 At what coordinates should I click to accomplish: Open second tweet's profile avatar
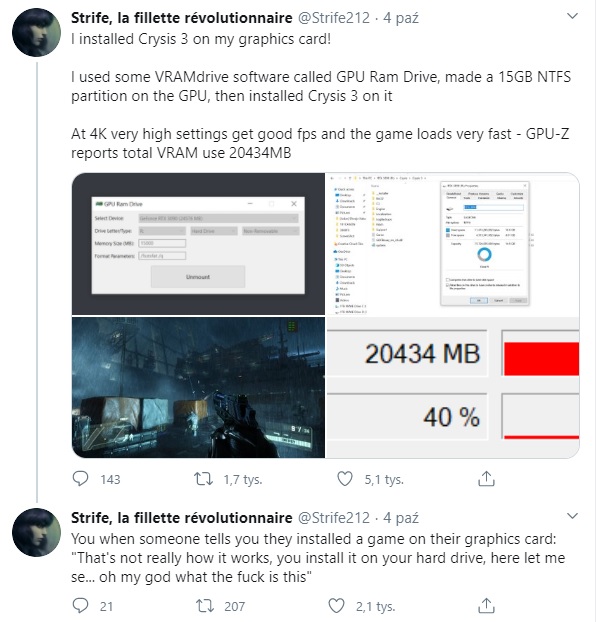pos(36,532)
